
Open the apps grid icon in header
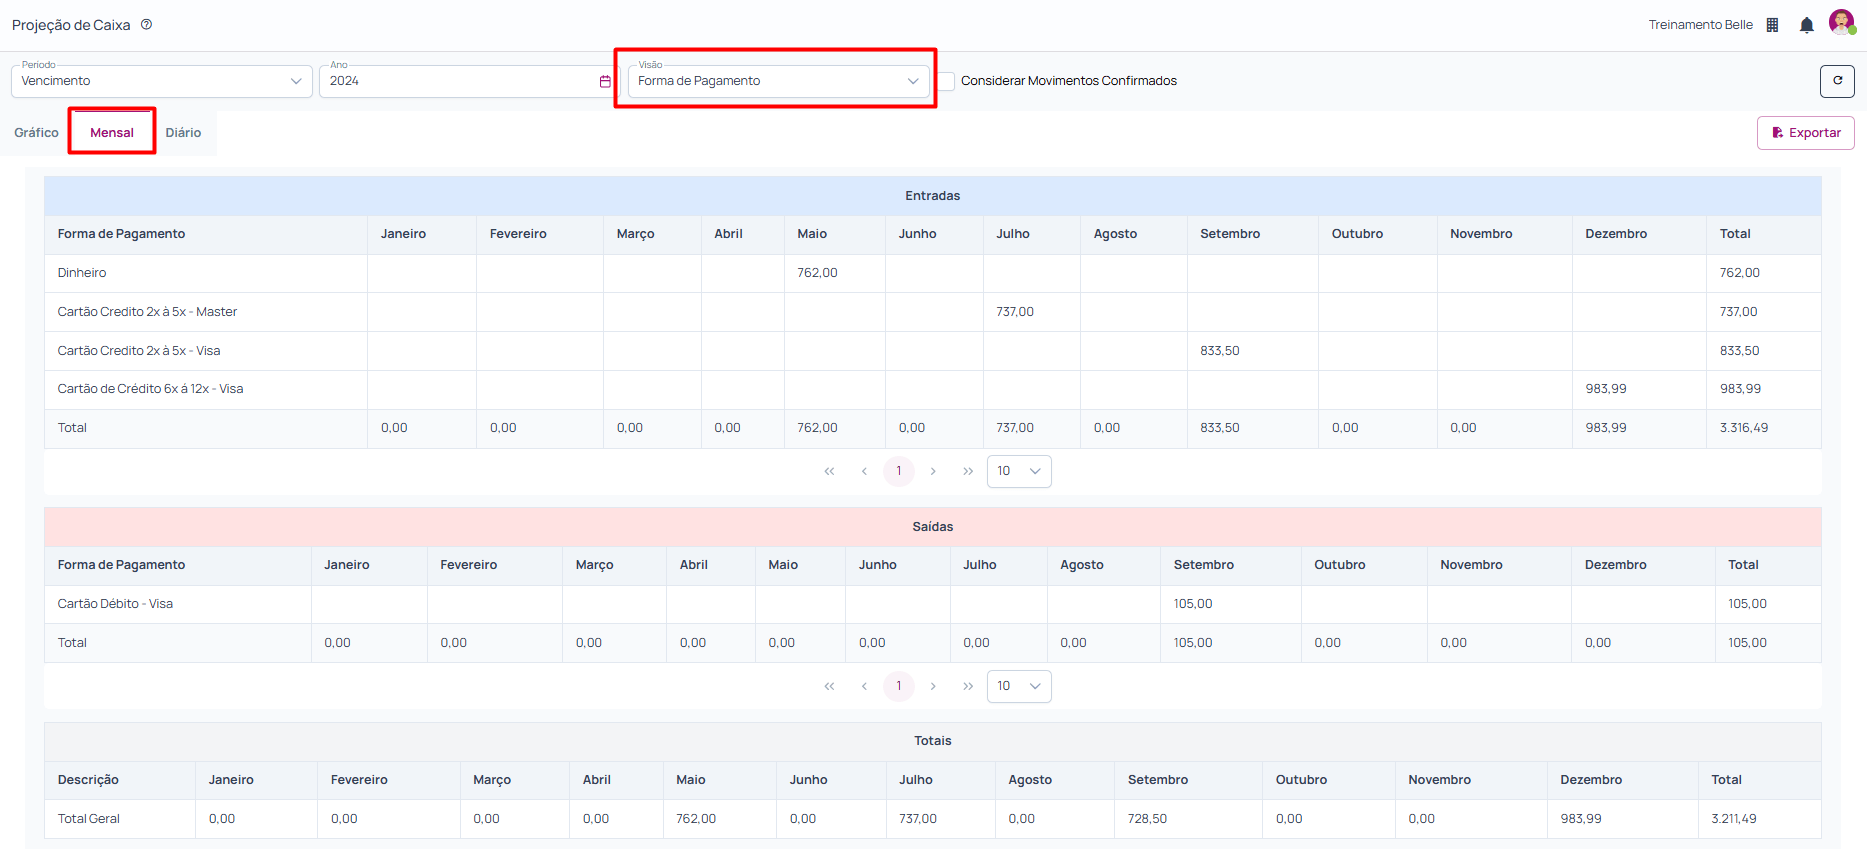[1772, 25]
